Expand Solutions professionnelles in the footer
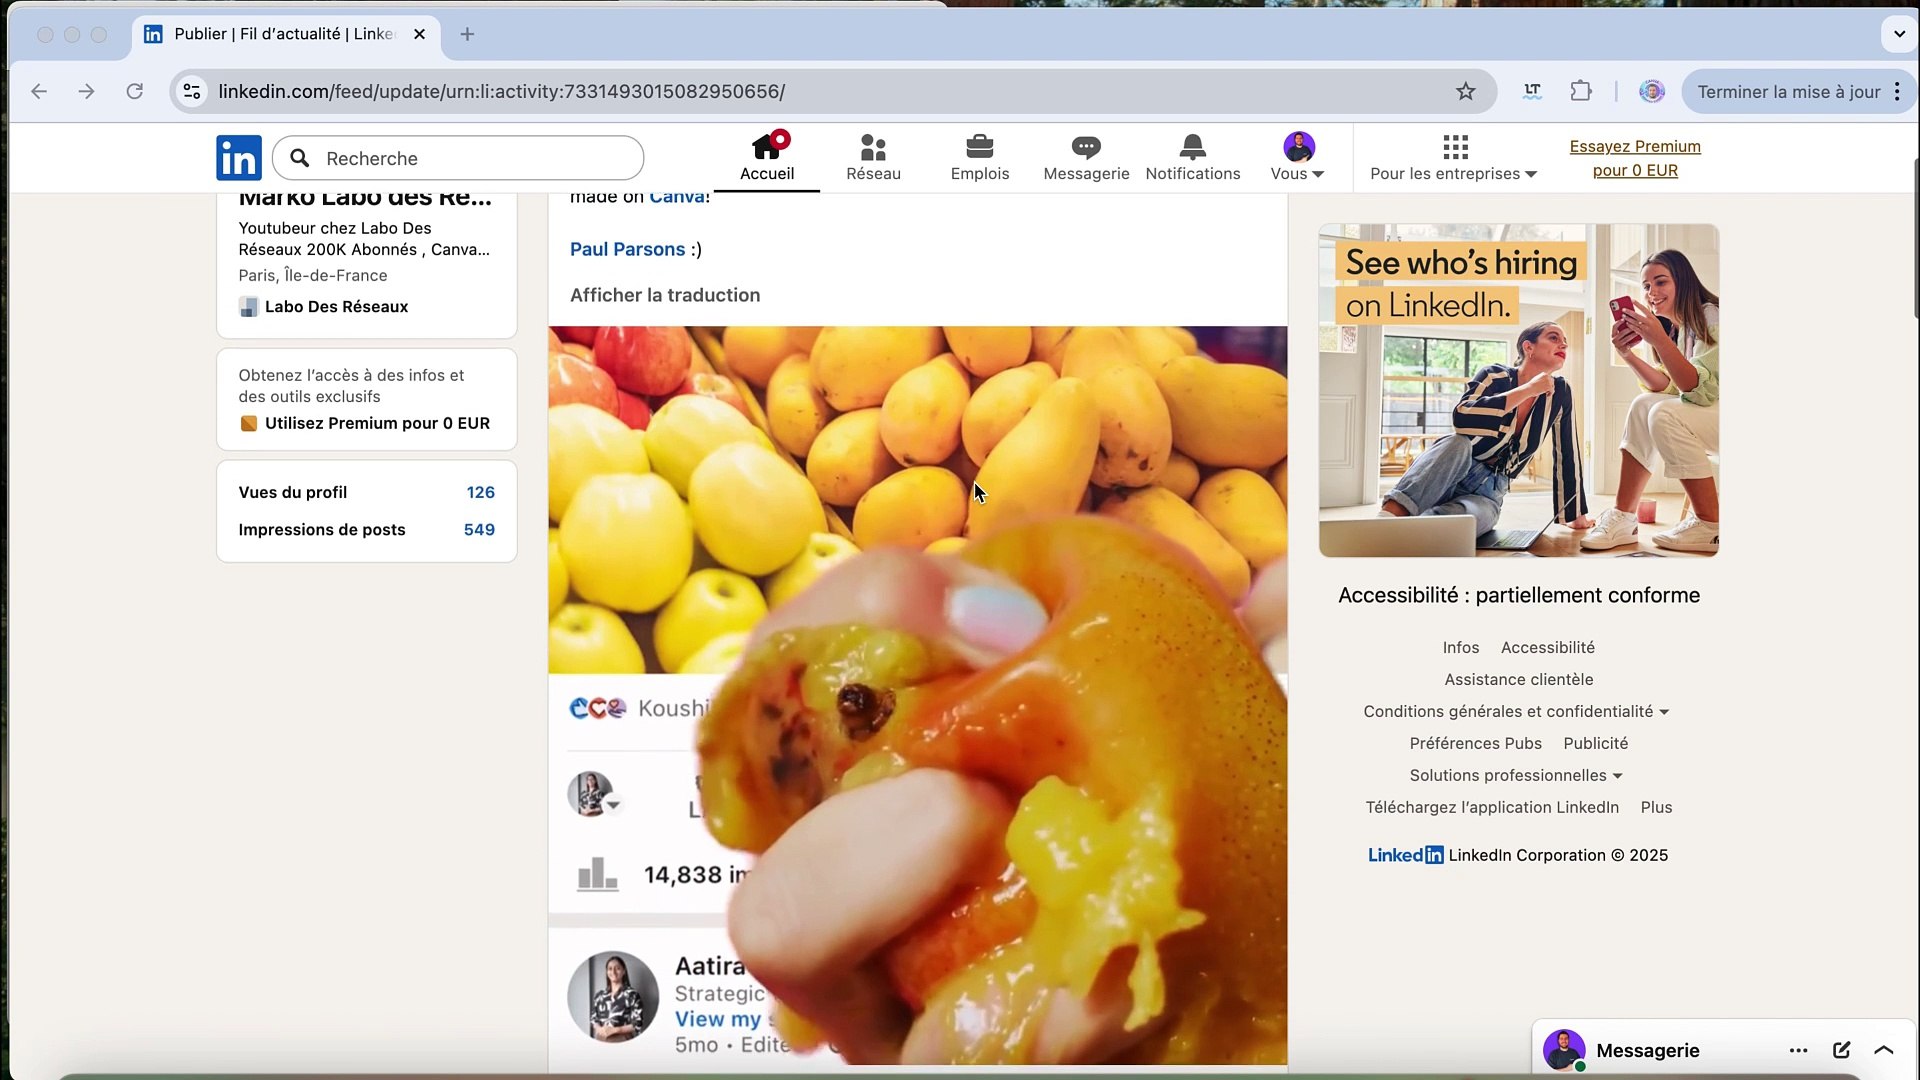This screenshot has width=1920, height=1080. [x=1515, y=775]
